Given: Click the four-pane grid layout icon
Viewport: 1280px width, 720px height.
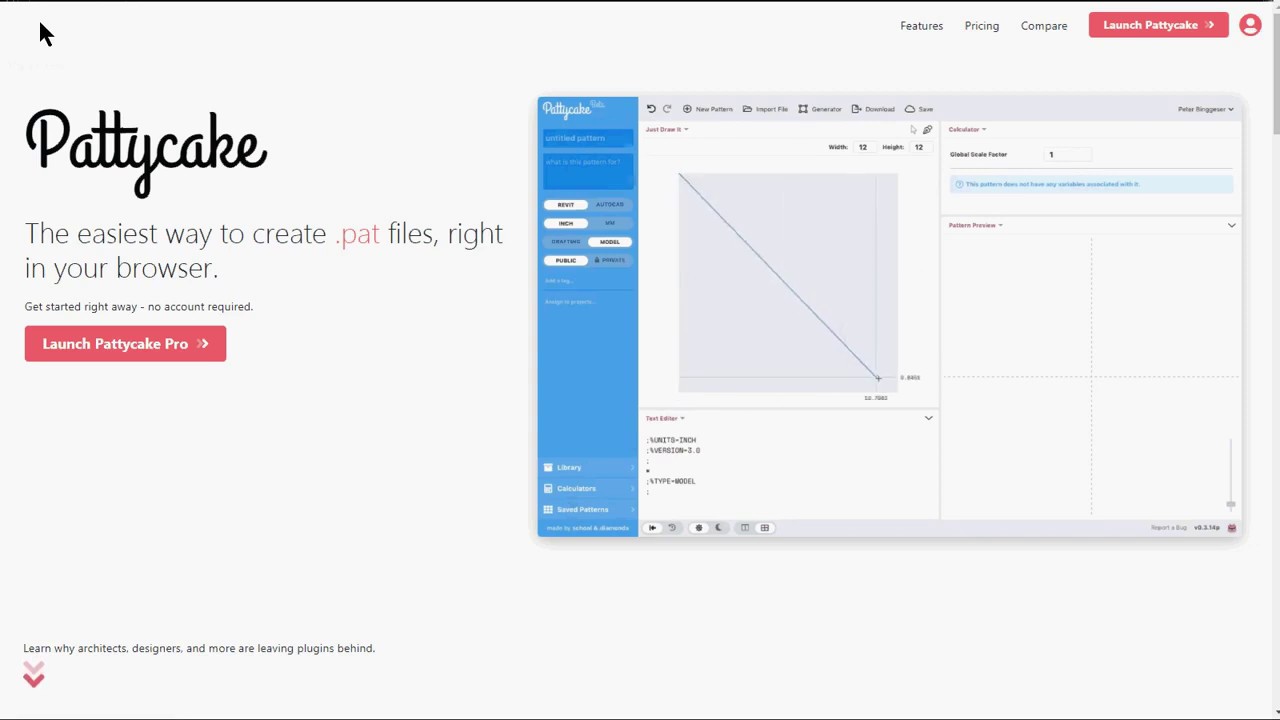Looking at the screenshot, I should point(765,528).
